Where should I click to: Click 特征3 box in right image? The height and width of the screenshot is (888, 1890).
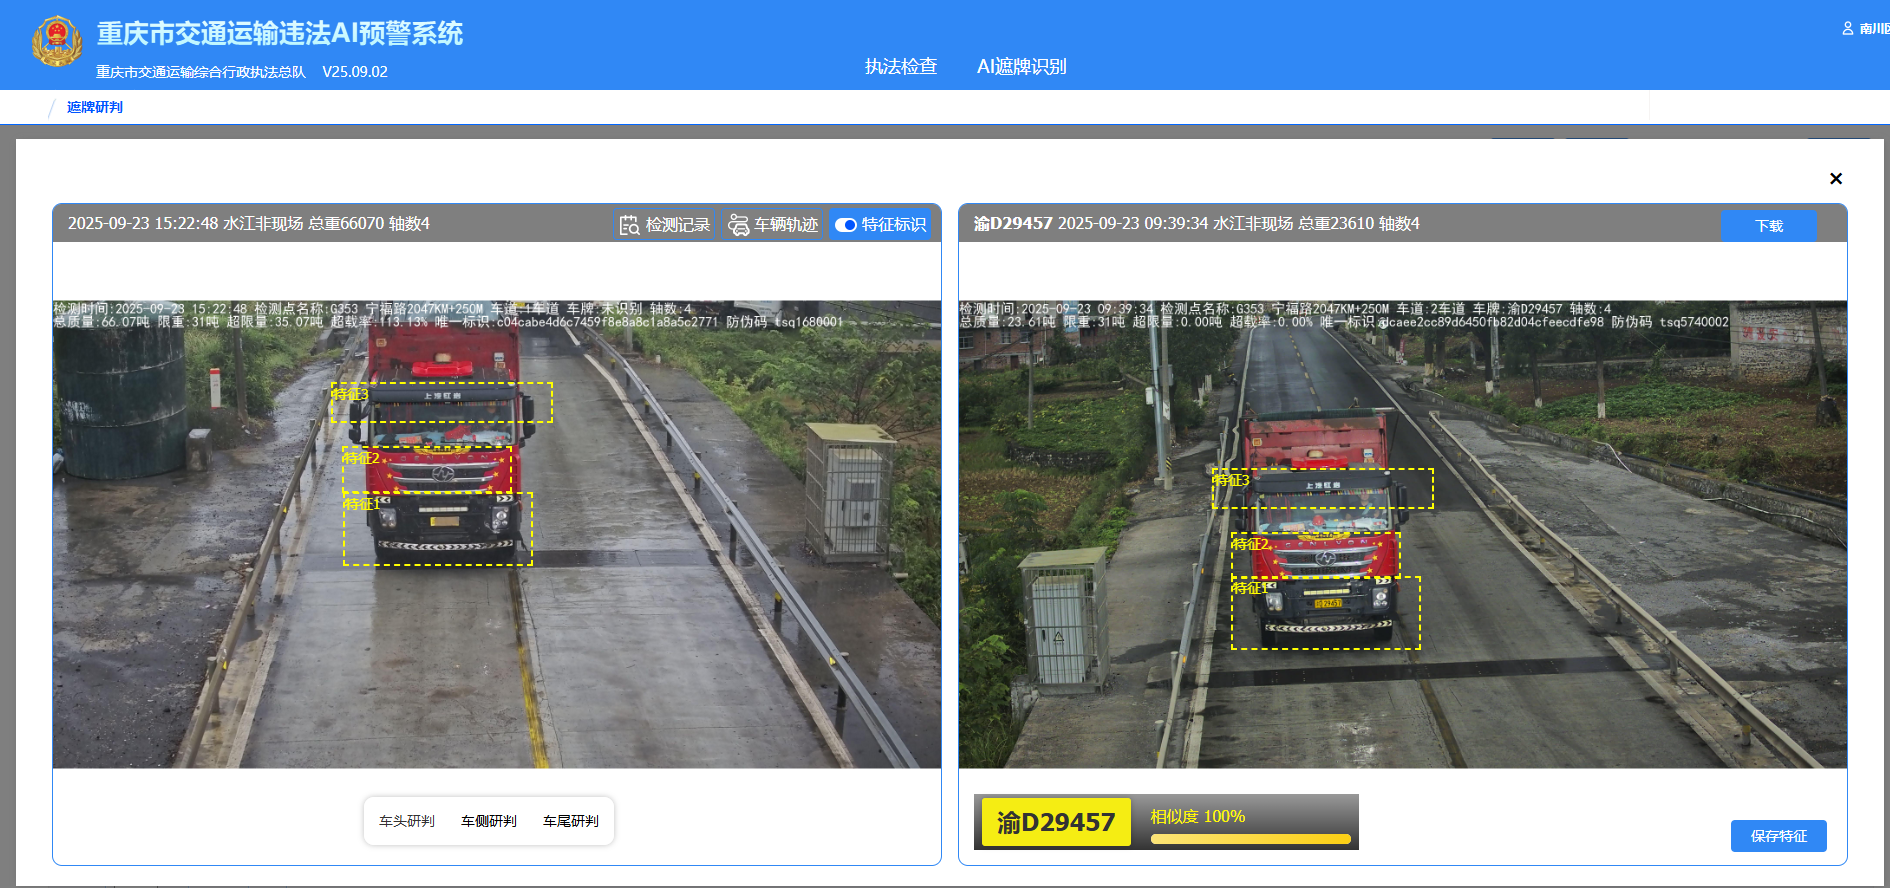click(1322, 489)
